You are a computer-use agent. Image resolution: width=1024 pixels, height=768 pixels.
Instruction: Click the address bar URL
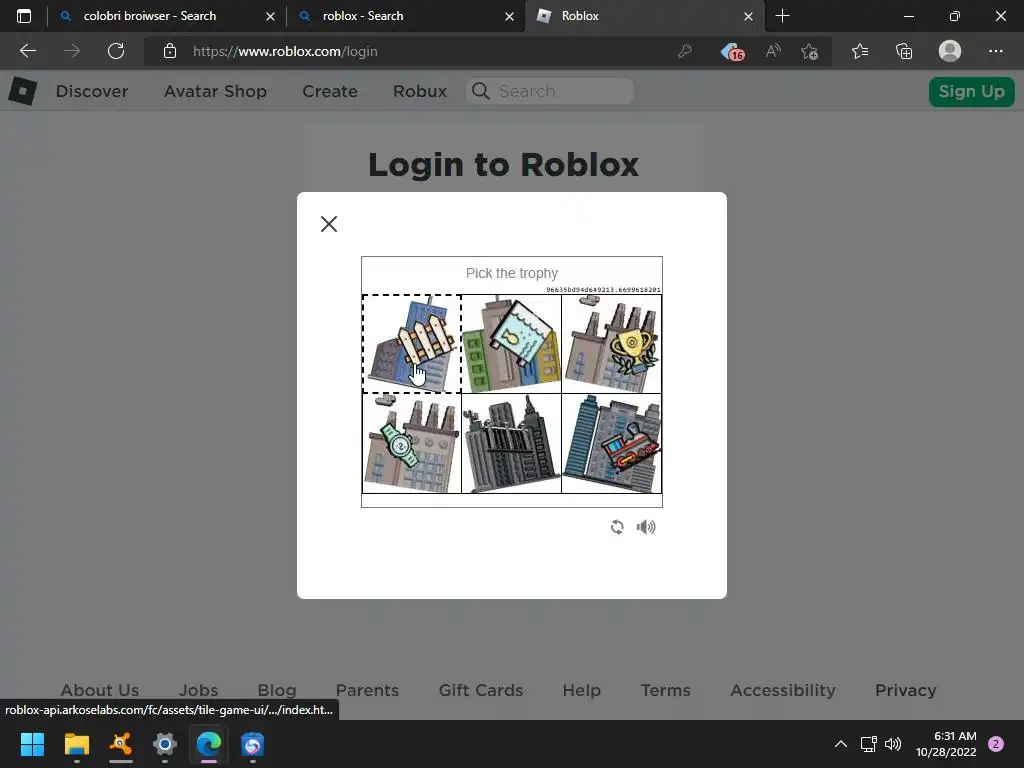point(285,52)
